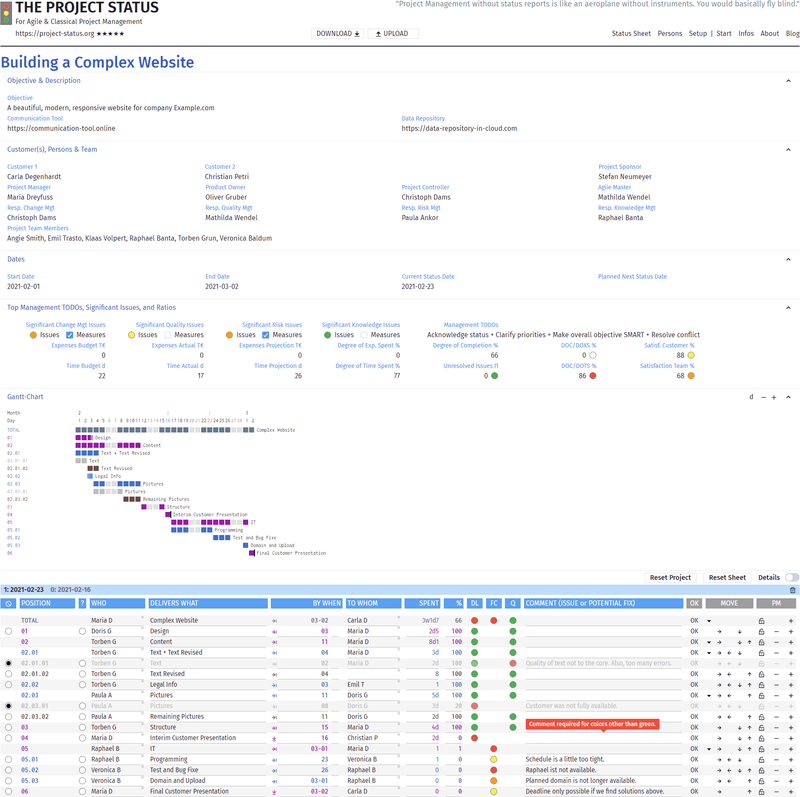Click the clock icon in the table header

point(9,604)
